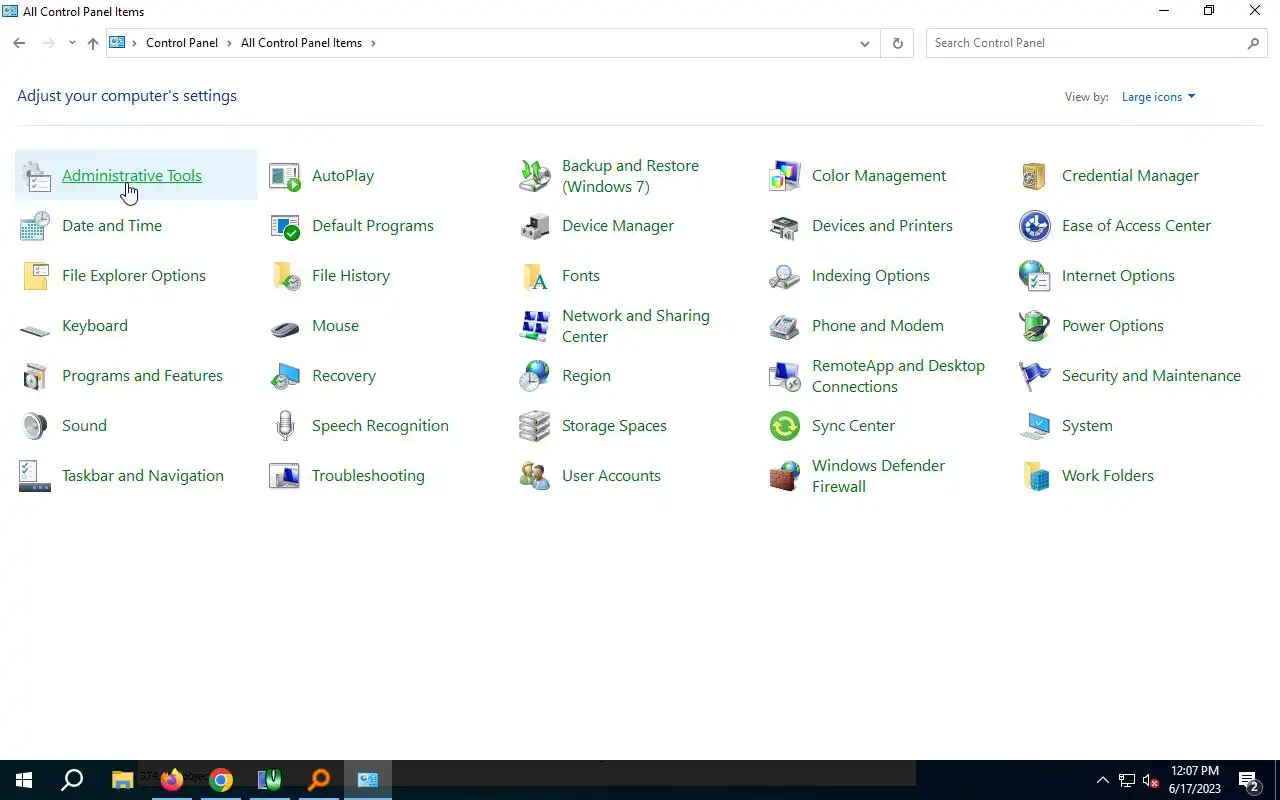Open the Programs and Features icon
The width and height of the screenshot is (1280, 800).
coord(35,376)
